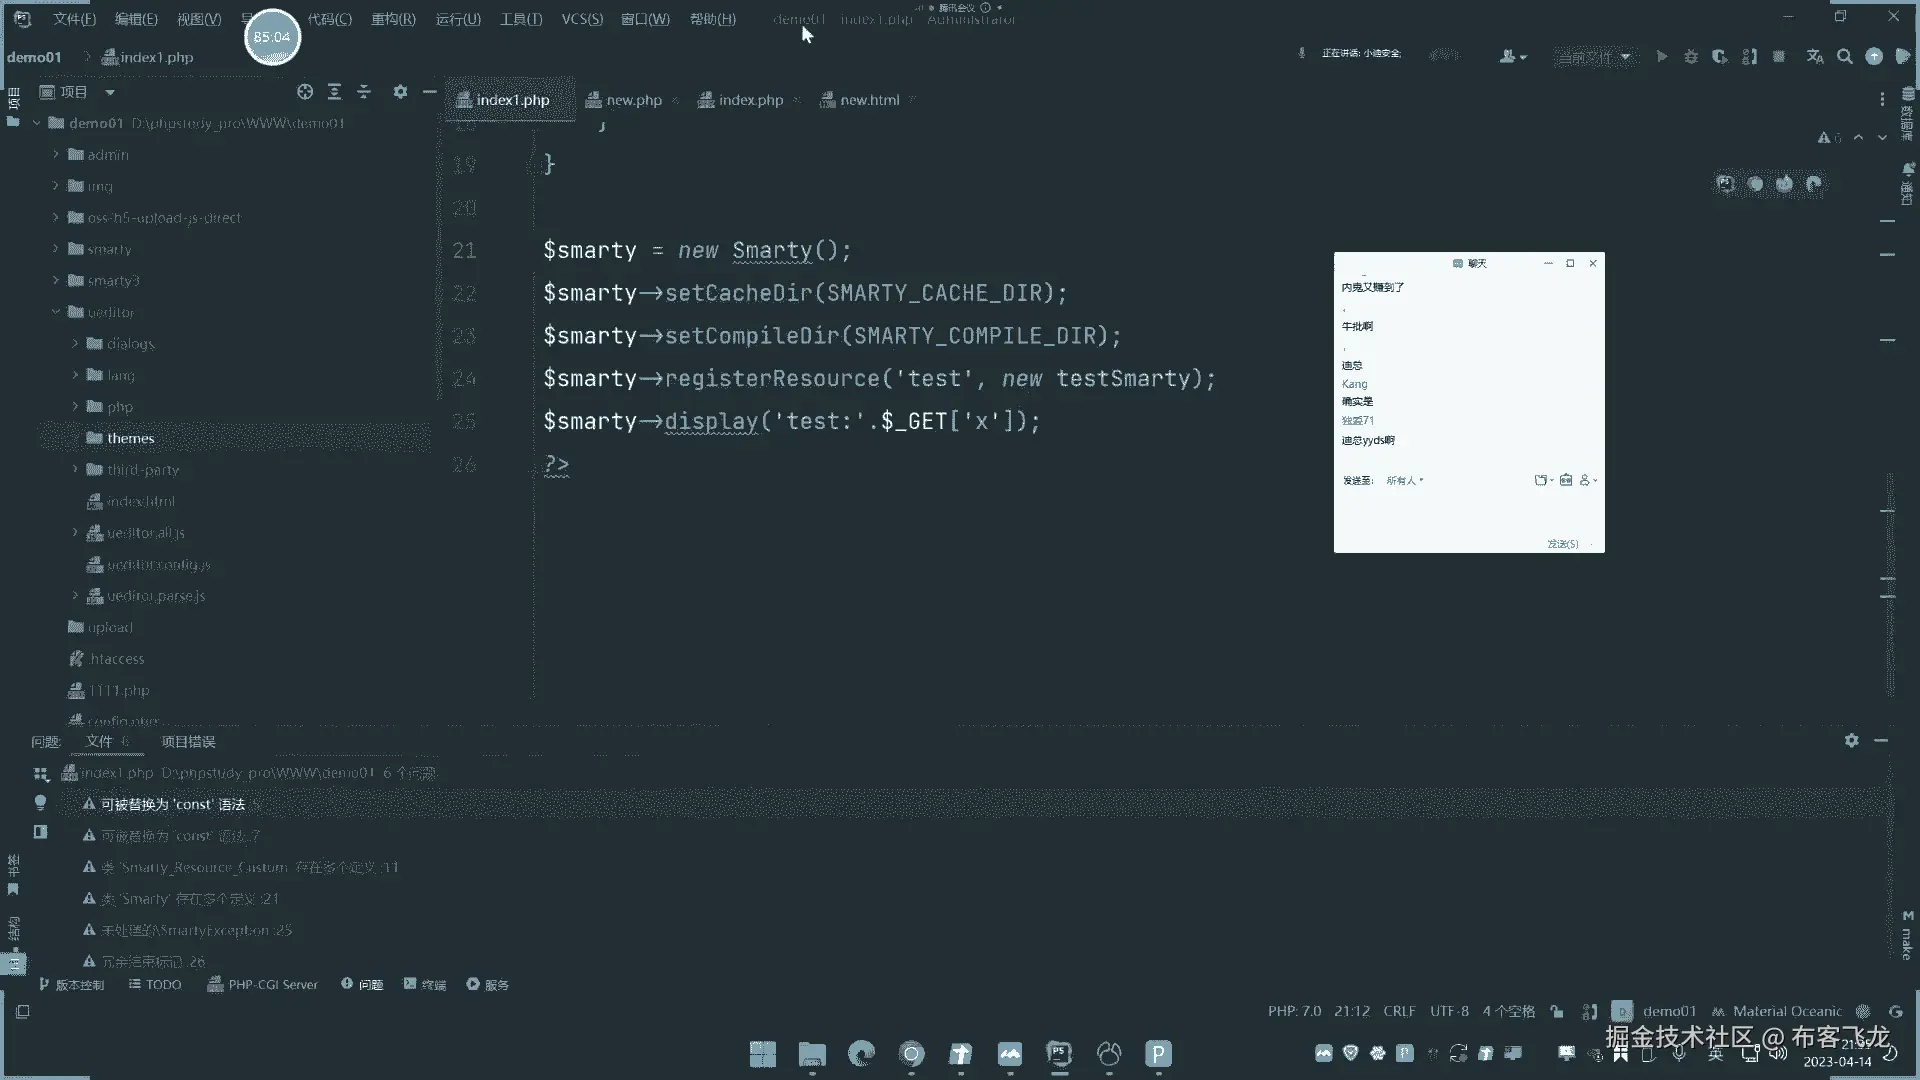Open project panel settings gear
This screenshot has width=1920, height=1080.
point(400,92)
